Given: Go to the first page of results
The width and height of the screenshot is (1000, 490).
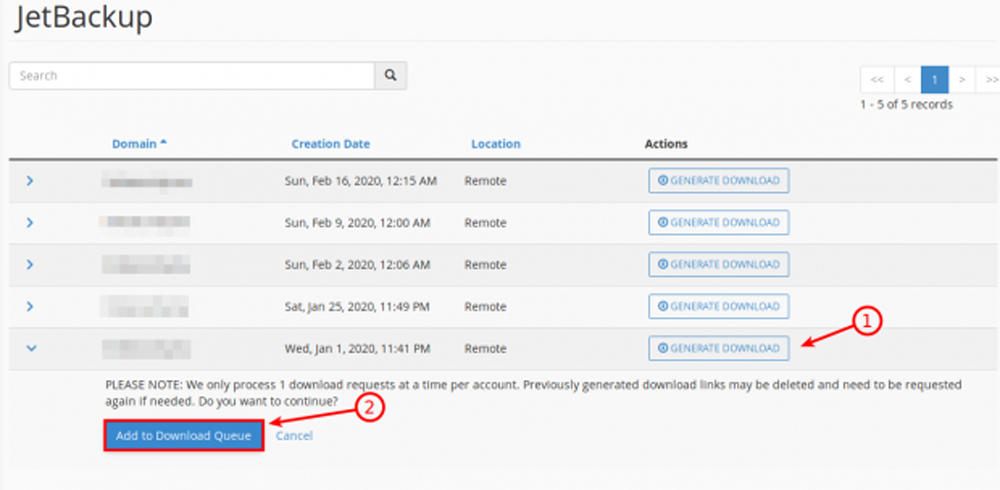Looking at the screenshot, I should tap(877, 80).
